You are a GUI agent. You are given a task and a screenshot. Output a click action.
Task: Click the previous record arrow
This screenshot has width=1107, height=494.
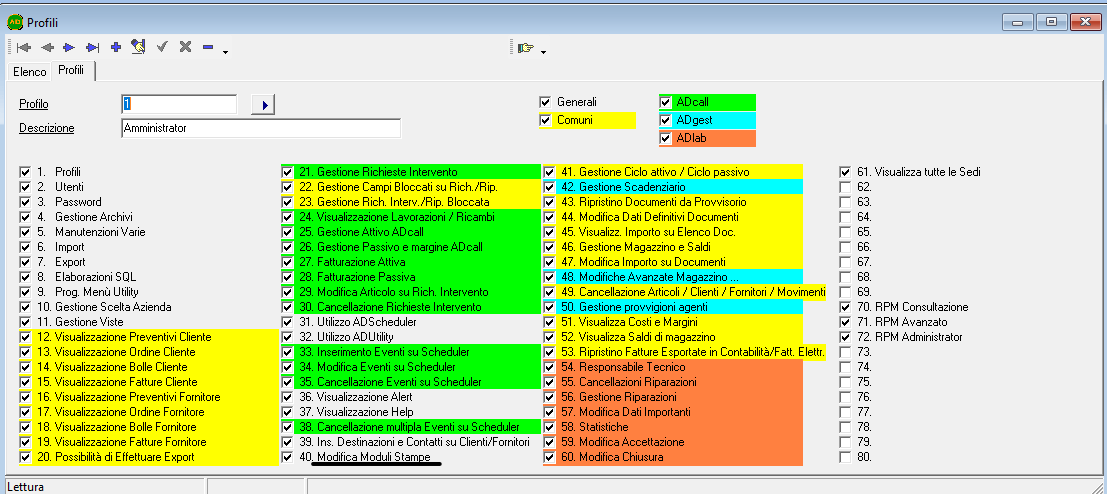tap(47, 47)
